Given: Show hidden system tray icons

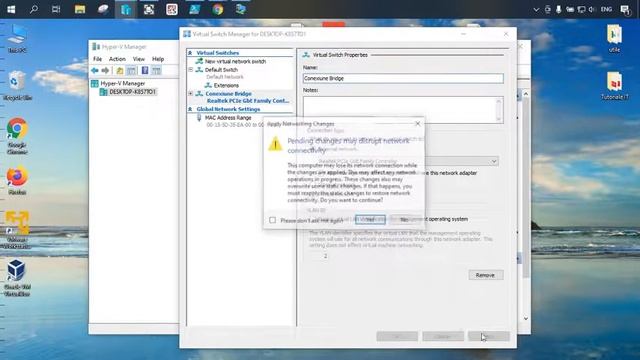Looking at the screenshot, I should pyautogui.click(x=536, y=9).
